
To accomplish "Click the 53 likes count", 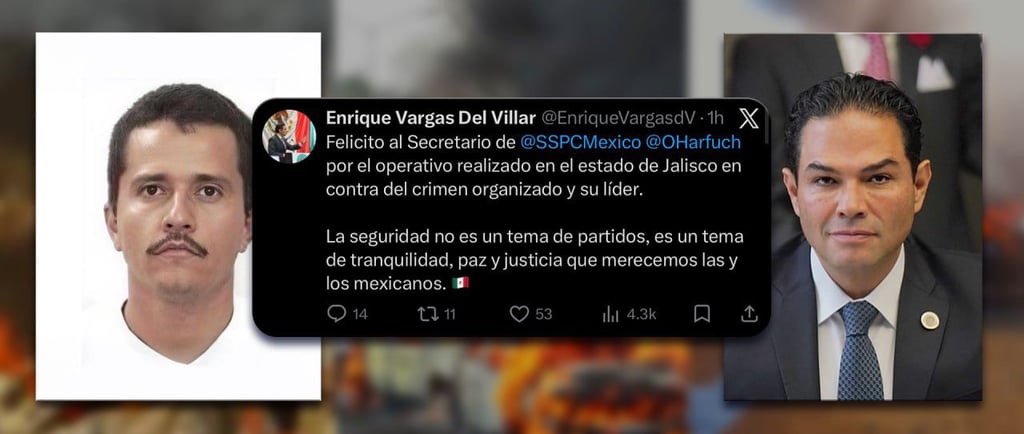I will tap(543, 314).
